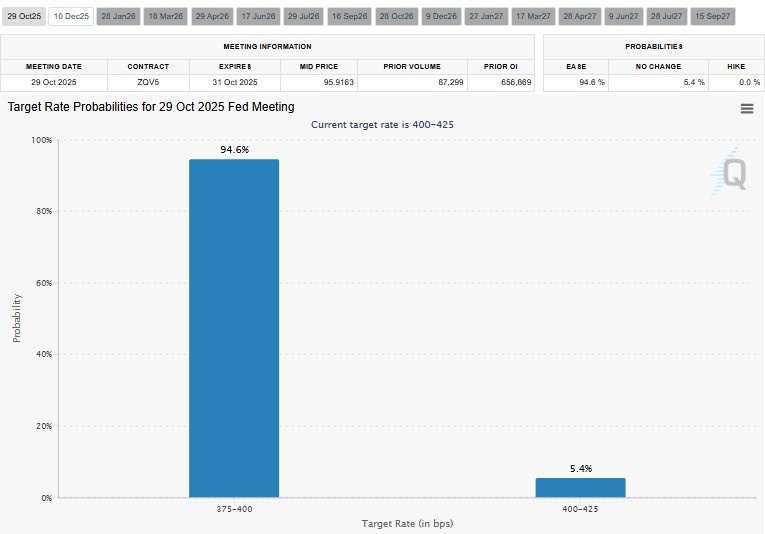Open the 27 Jan27 meeting tab

(x=488, y=16)
